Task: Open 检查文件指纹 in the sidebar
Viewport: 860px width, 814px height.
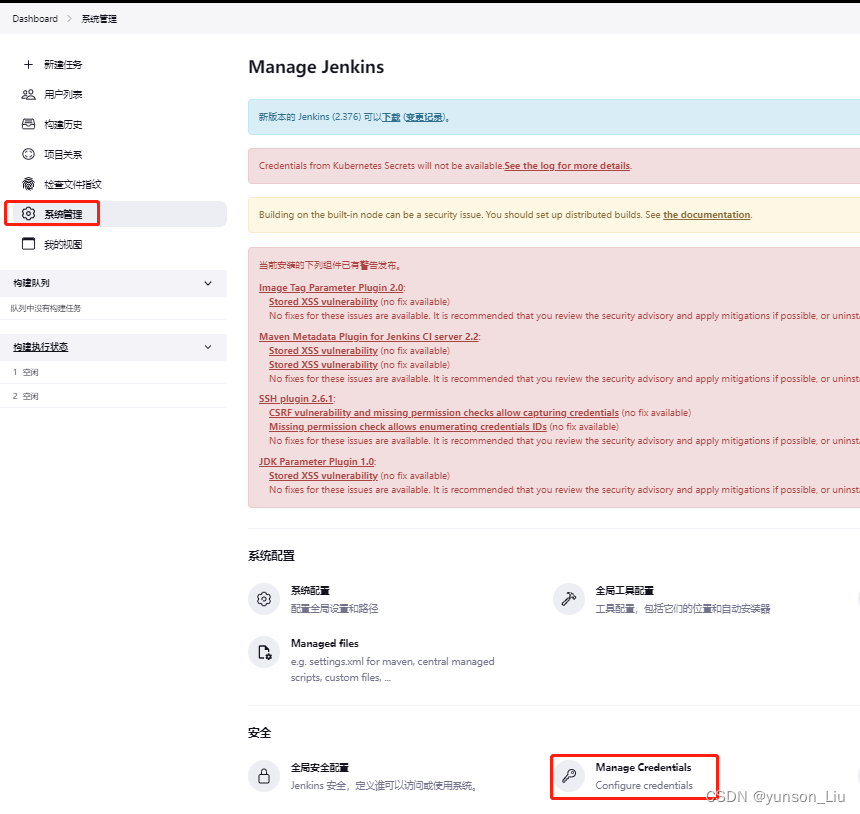Action: (73, 184)
